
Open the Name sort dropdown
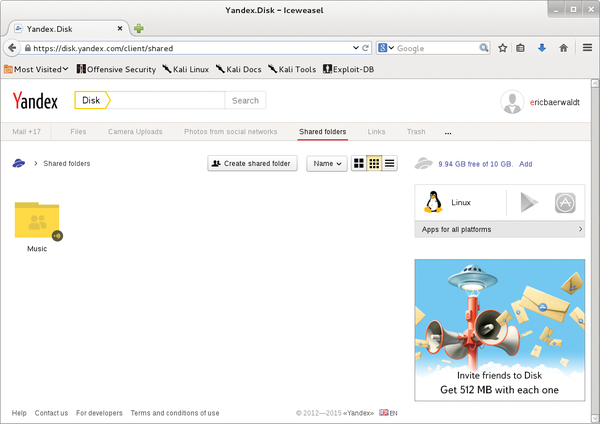pyautogui.click(x=327, y=163)
